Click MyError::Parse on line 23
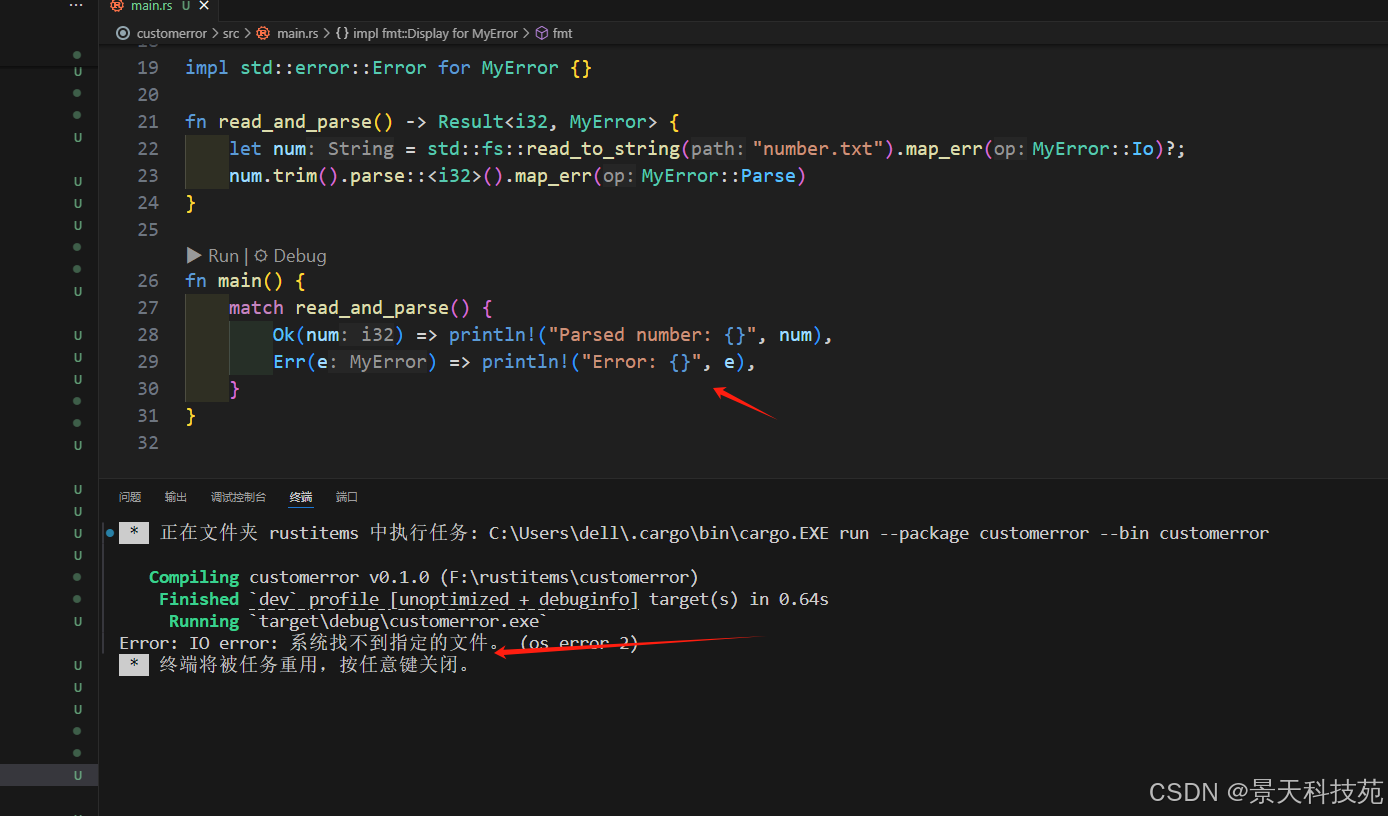Screen dimensions: 1388x816 point(718,176)
